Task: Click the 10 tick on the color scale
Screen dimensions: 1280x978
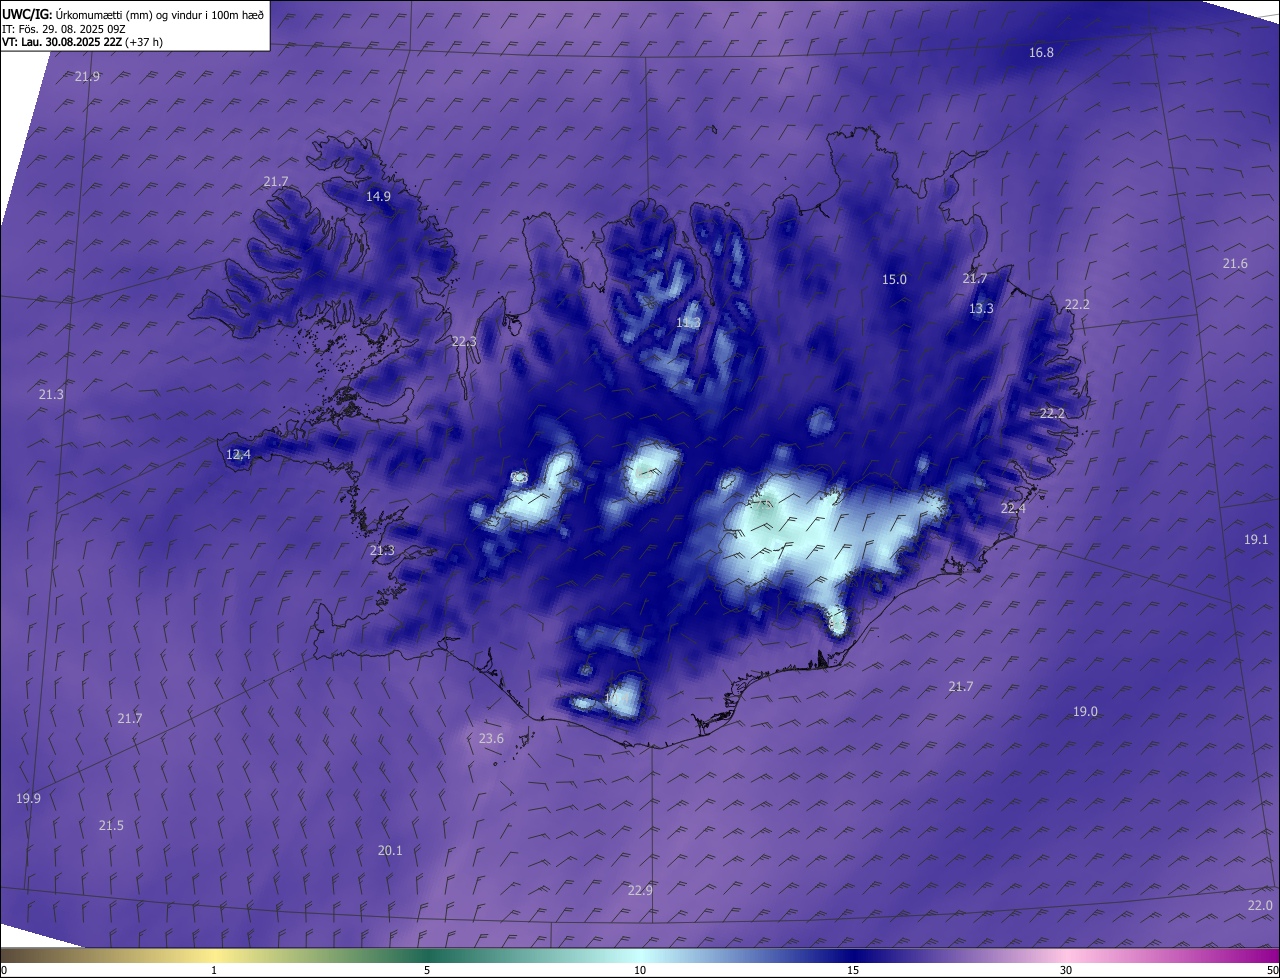Action: [640, 970]
